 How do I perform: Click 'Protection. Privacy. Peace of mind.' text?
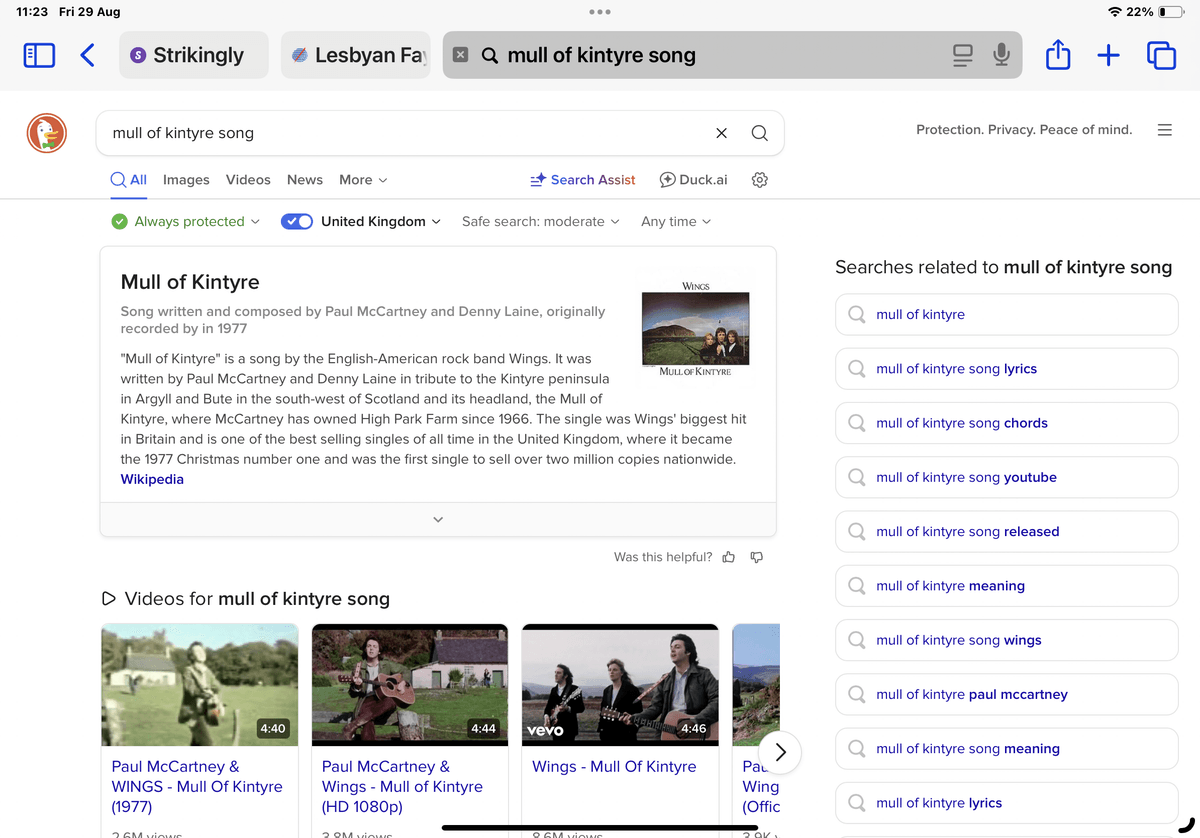coord(1024,130)
